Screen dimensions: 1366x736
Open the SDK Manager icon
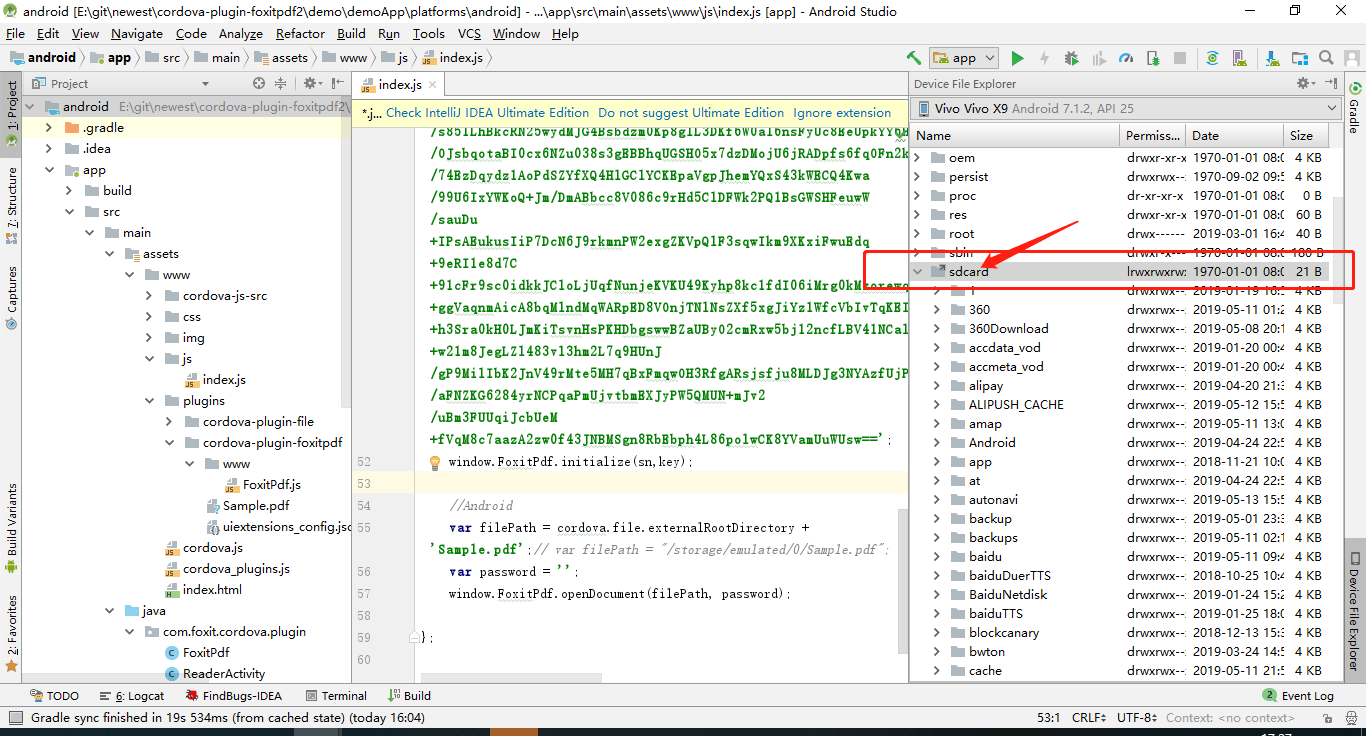pos(1273,58)
